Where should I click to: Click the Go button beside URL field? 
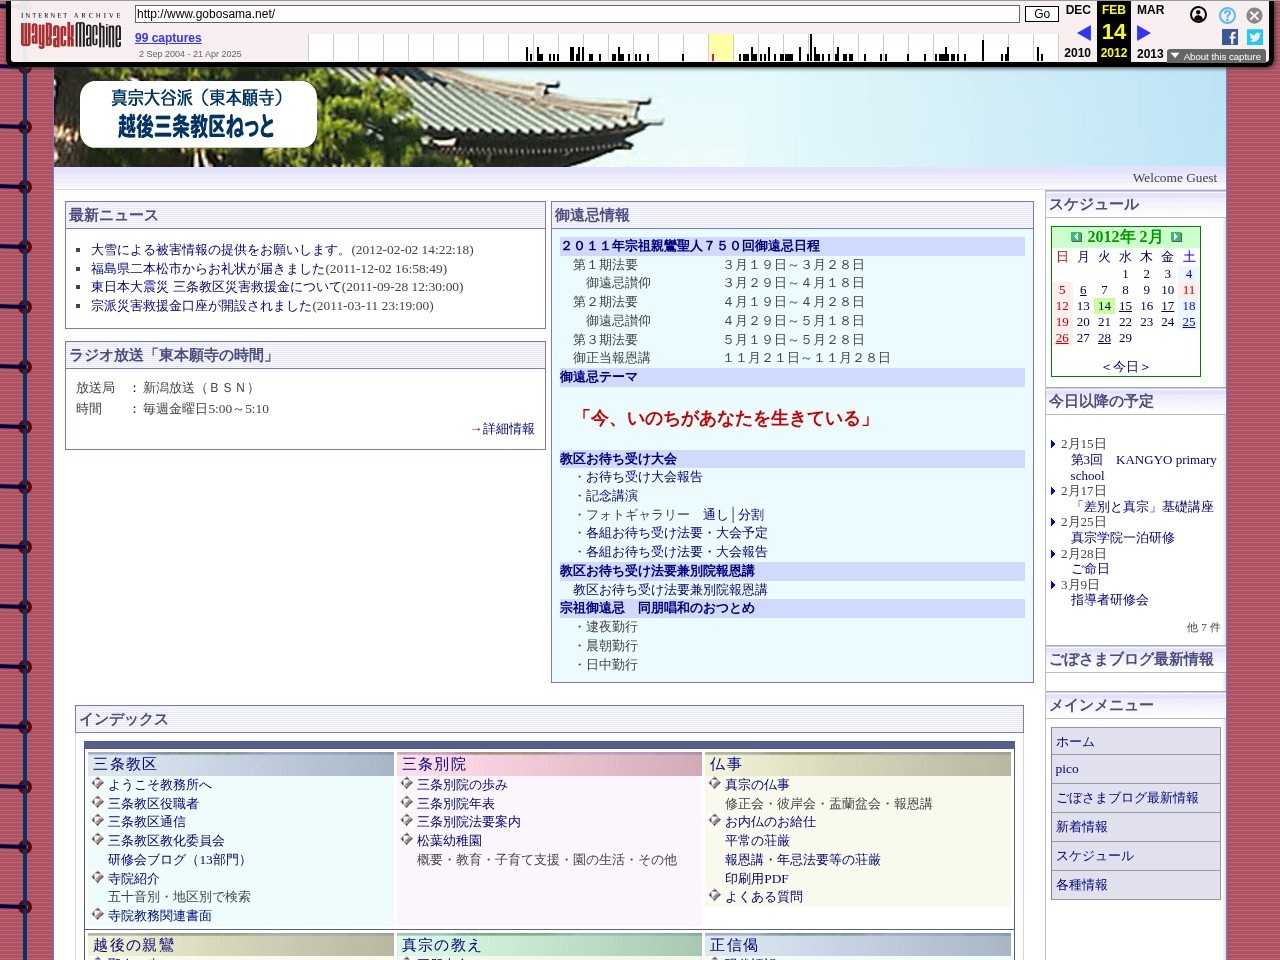[x=1041, y=14]
